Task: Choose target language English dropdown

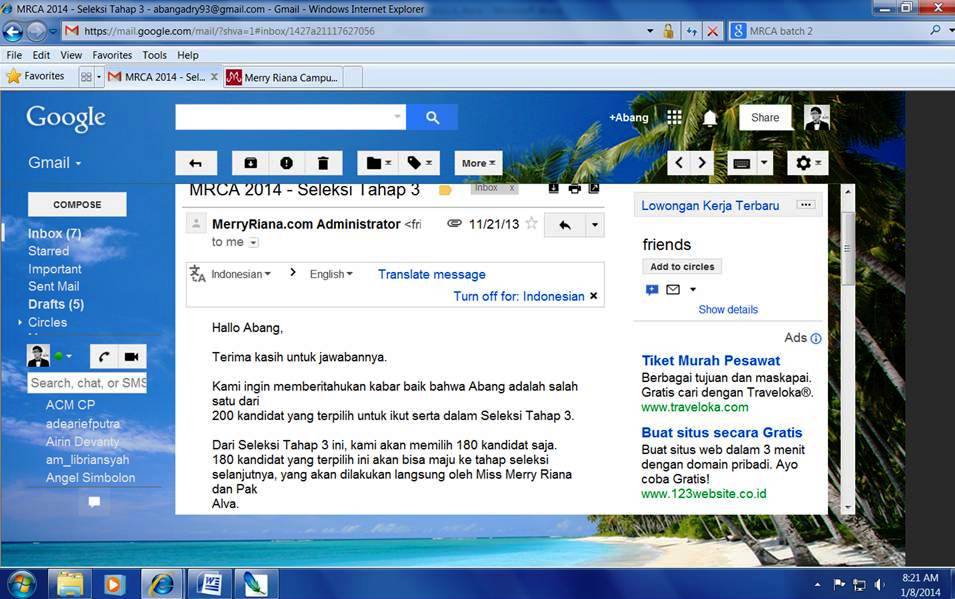Action: 331,274
